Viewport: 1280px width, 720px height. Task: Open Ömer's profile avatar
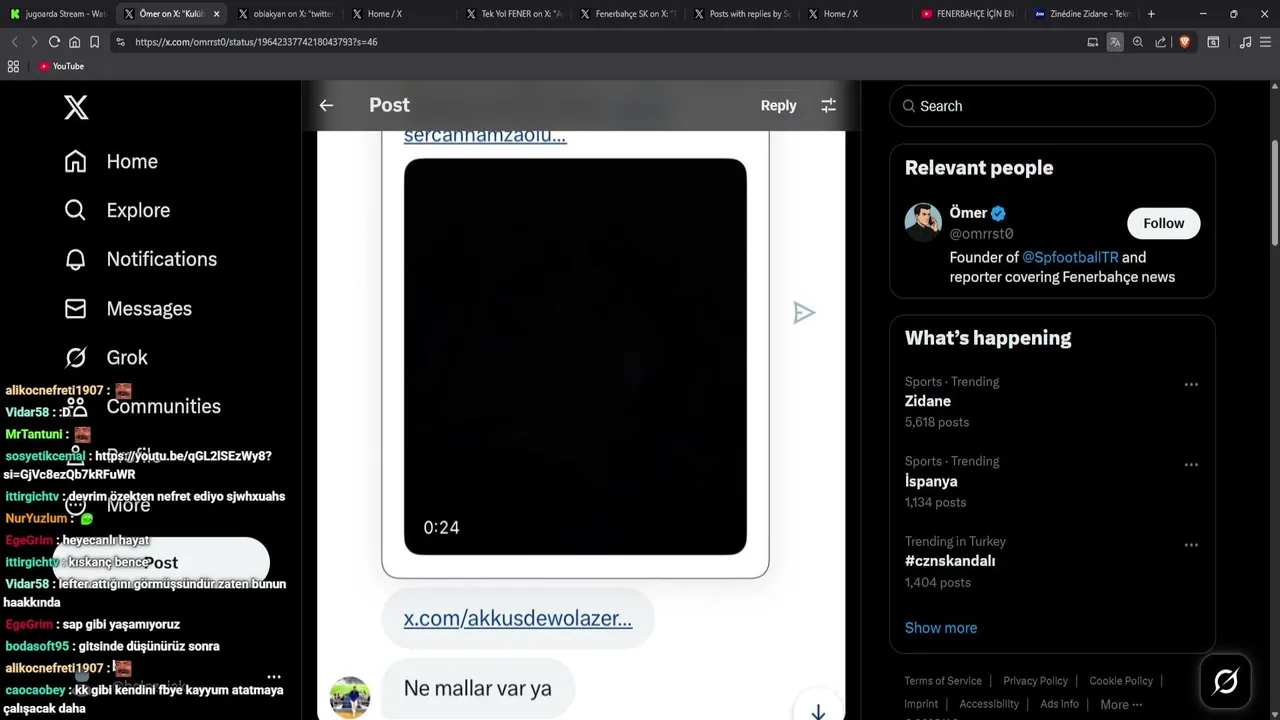923,223
